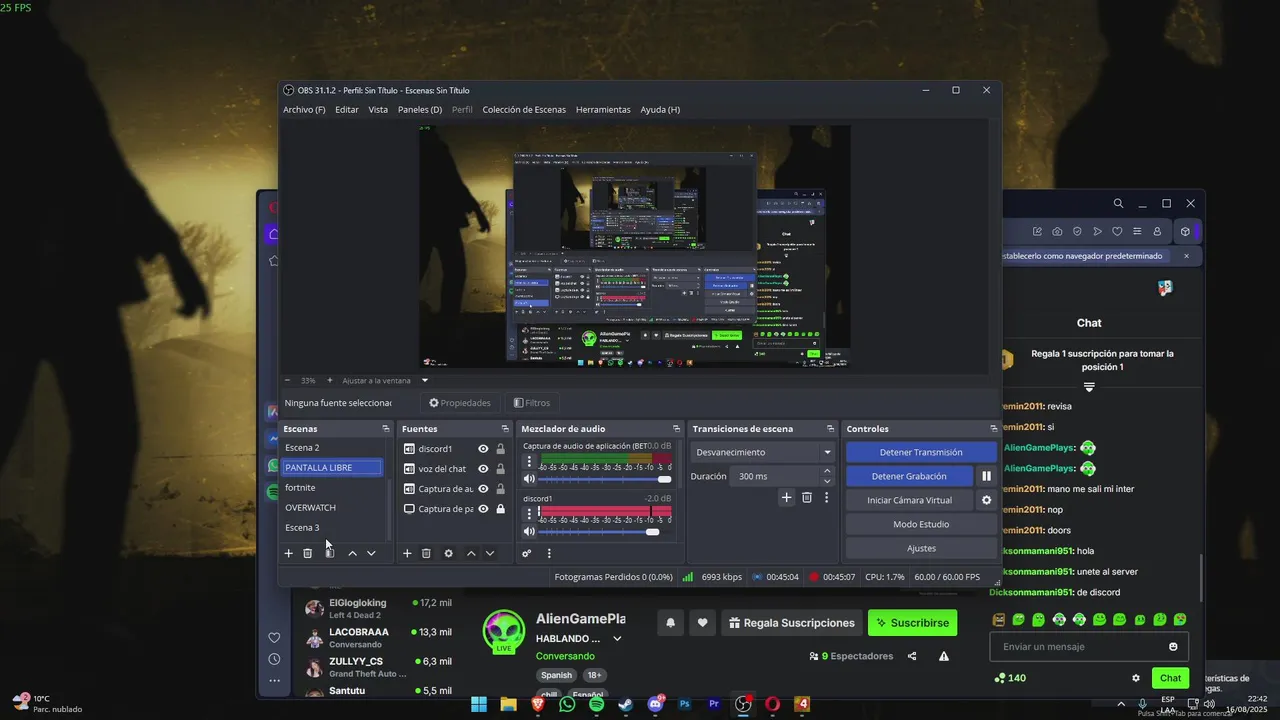
Task: Pause the recording
Action: (987, 476)
